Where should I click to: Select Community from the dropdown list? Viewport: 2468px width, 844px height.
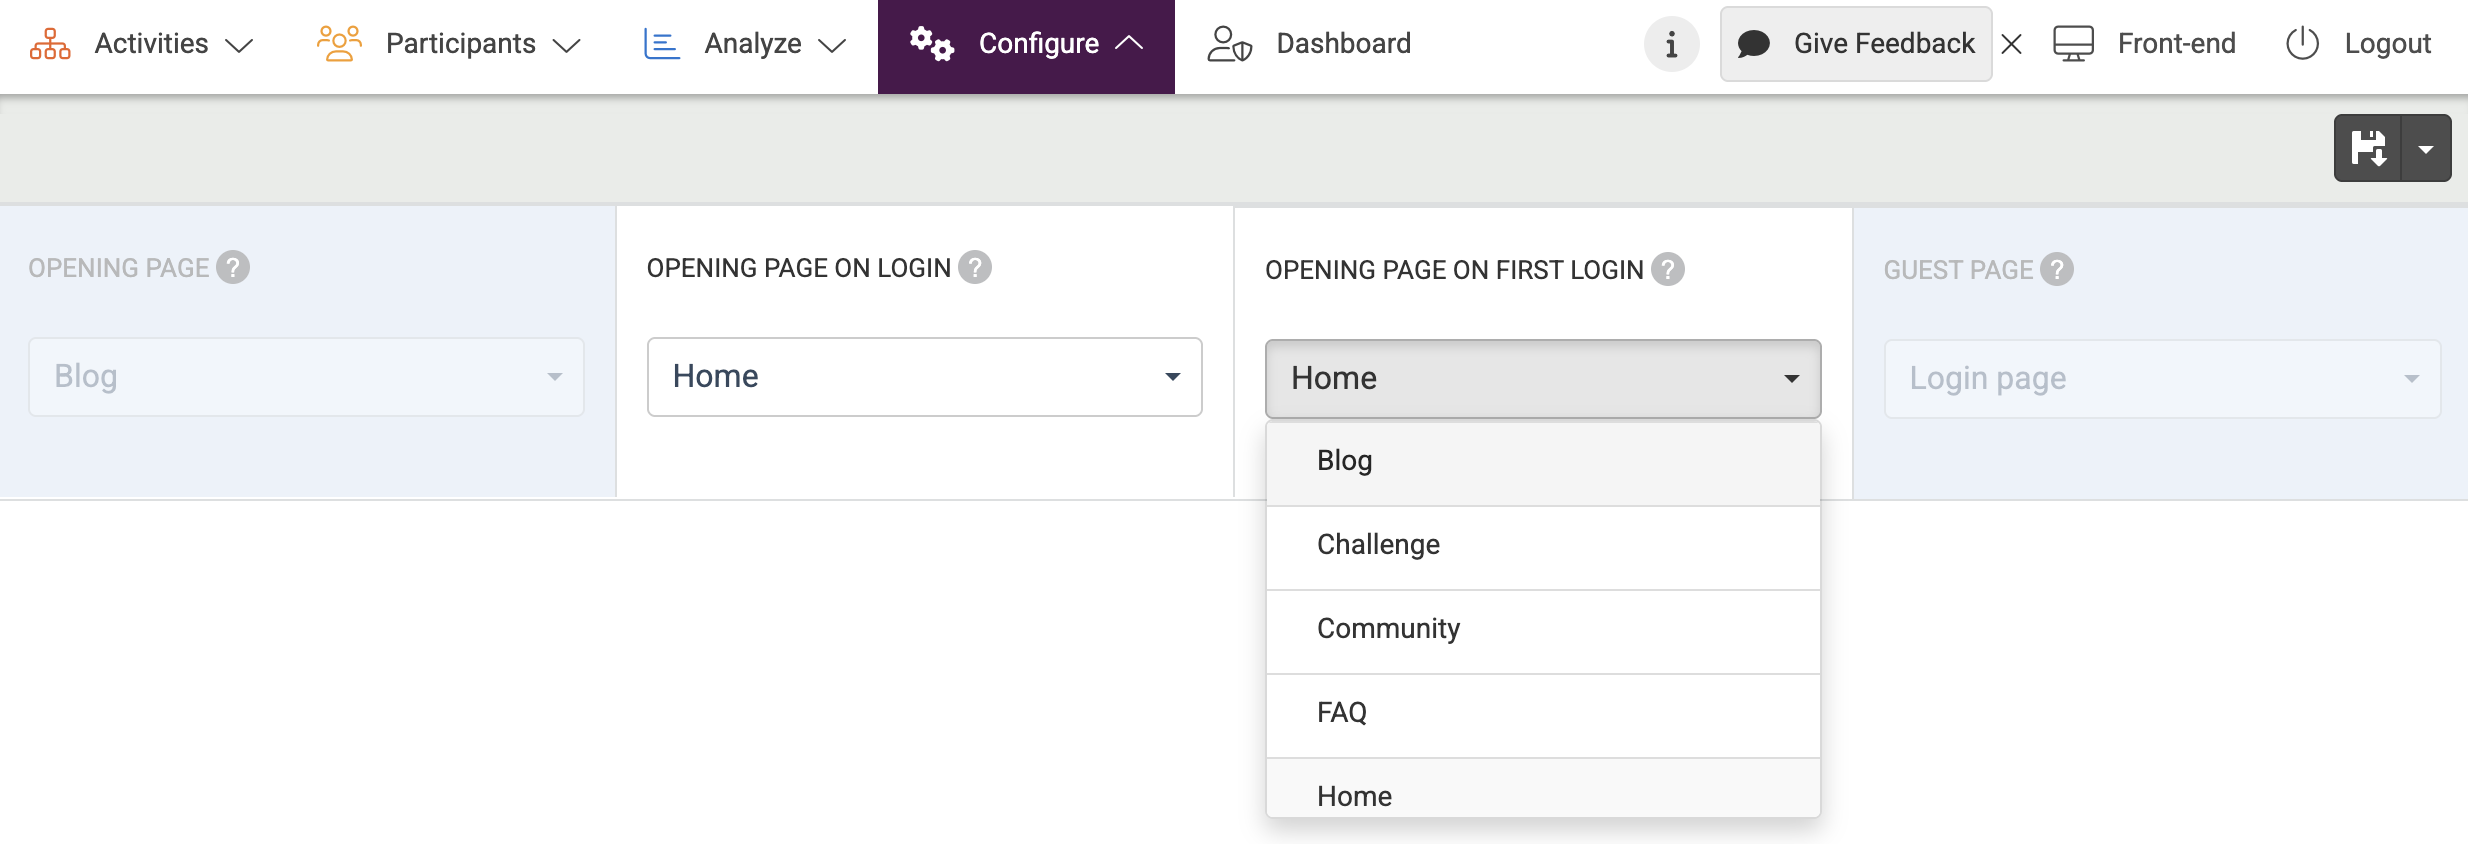(x=1388, y=629)
